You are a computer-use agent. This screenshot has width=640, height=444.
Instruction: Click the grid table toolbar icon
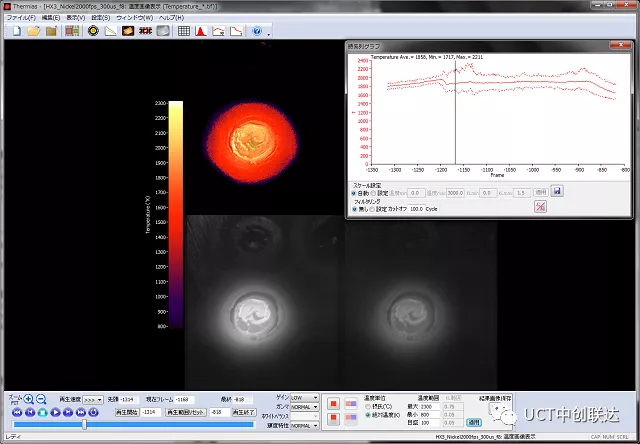click(x=183, y=31)
